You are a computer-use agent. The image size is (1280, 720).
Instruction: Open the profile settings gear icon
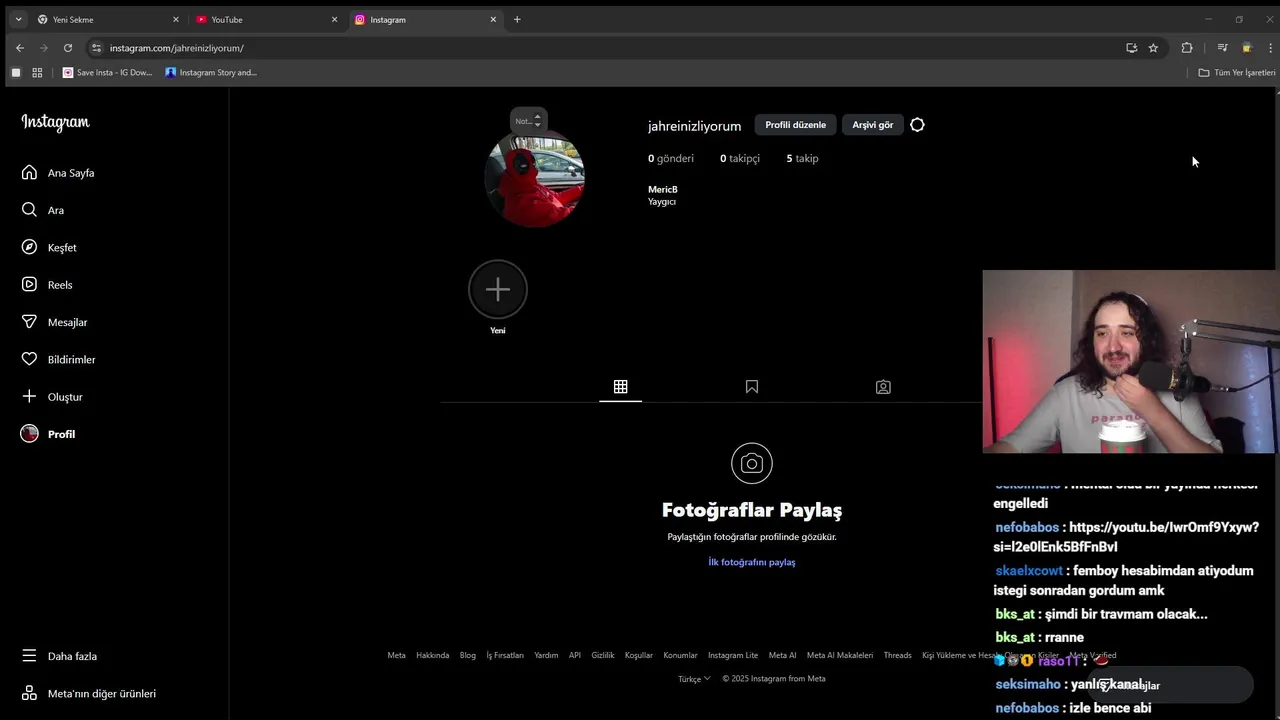pos(917,125)
